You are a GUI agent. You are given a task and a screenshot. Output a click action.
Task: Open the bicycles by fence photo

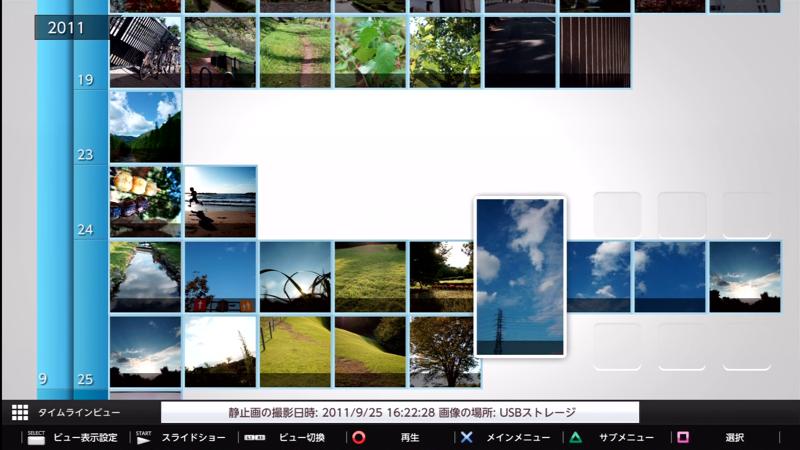click(x=145, y=52)
